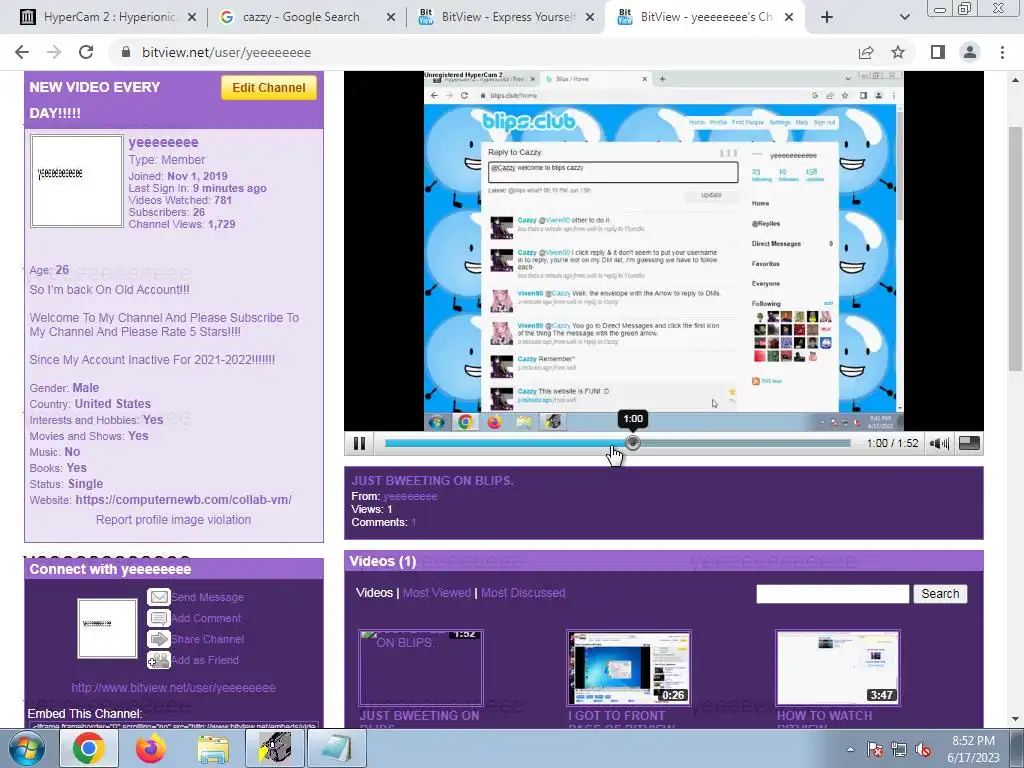The height and width of the screenshot is (768, 1024).
Task: Click the Add Comment link
Action: point(206,618)
